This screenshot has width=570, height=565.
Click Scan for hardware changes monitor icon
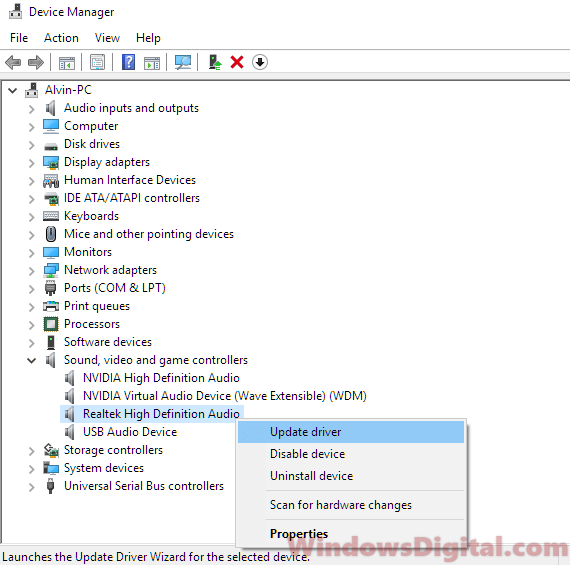183,62
